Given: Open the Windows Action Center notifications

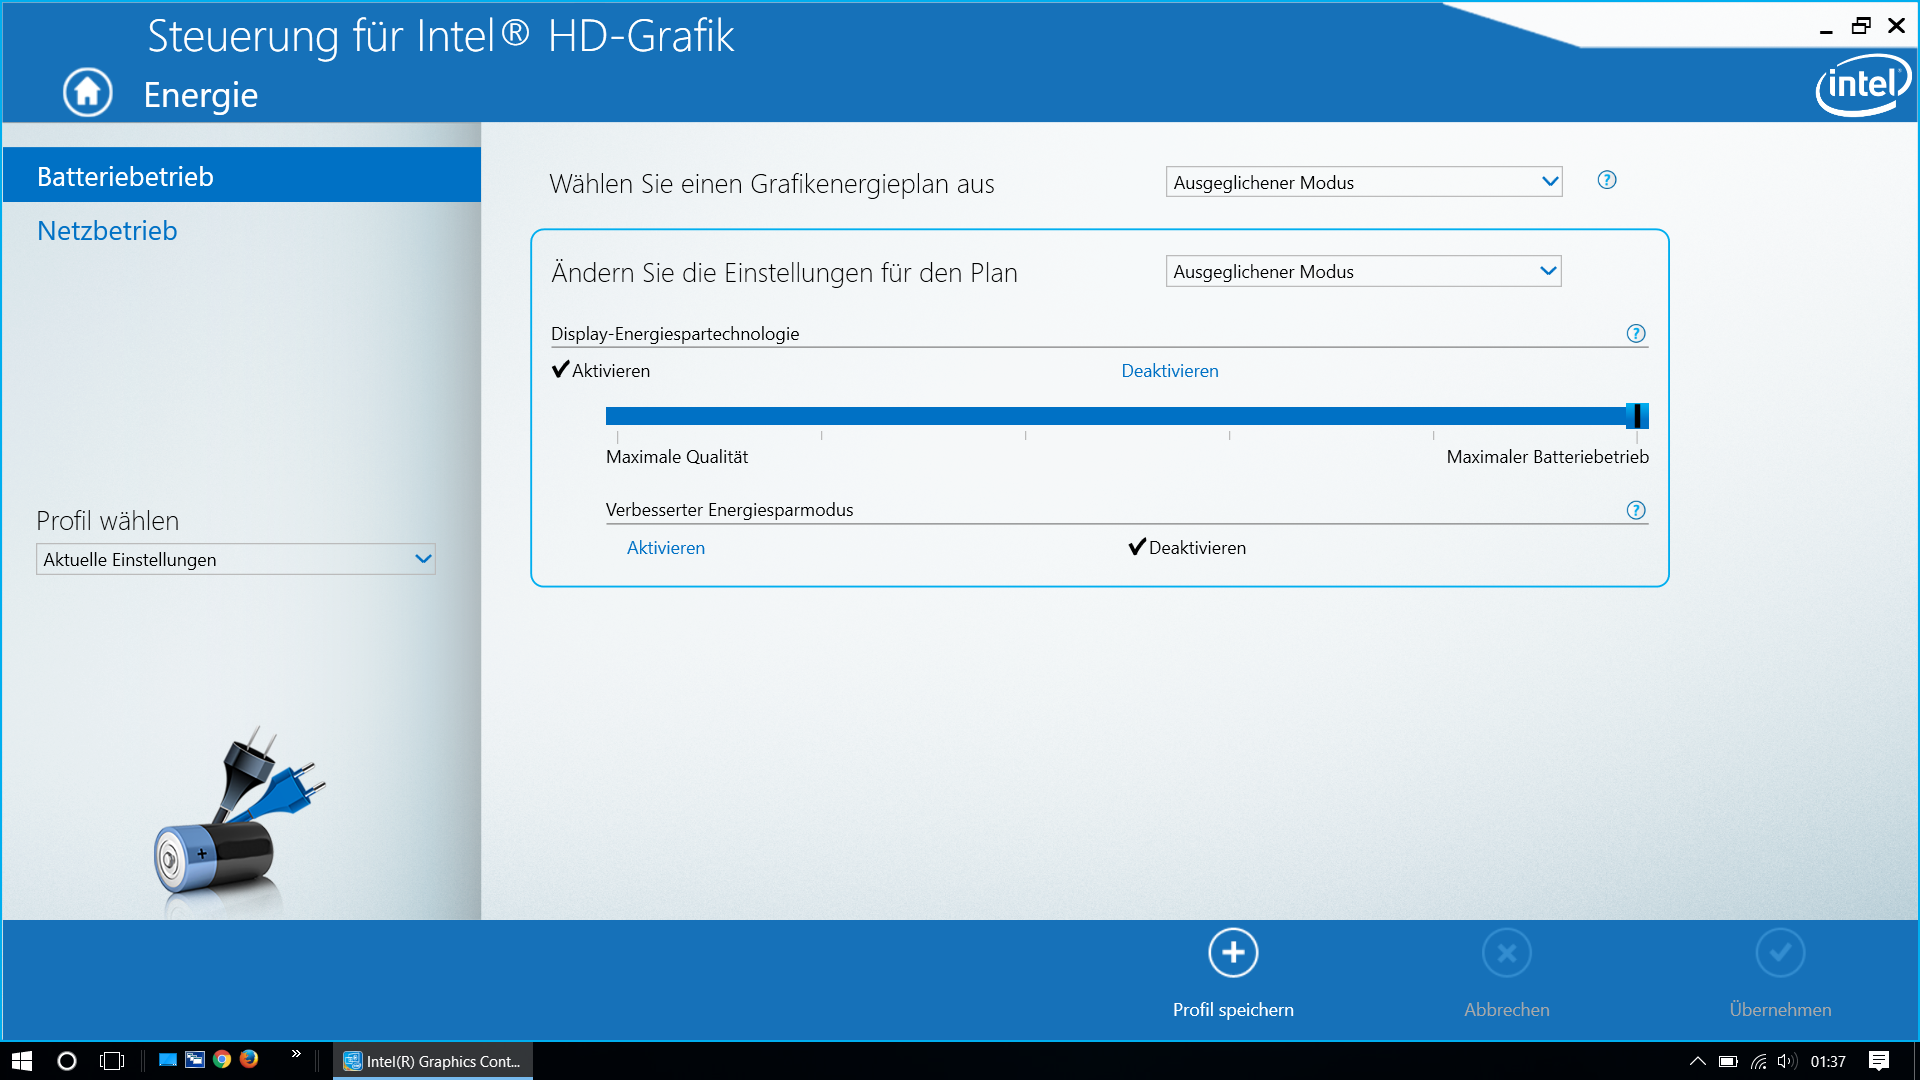Looking at the screenshot, I should pyautogui.click(x=1878, y=1061).
